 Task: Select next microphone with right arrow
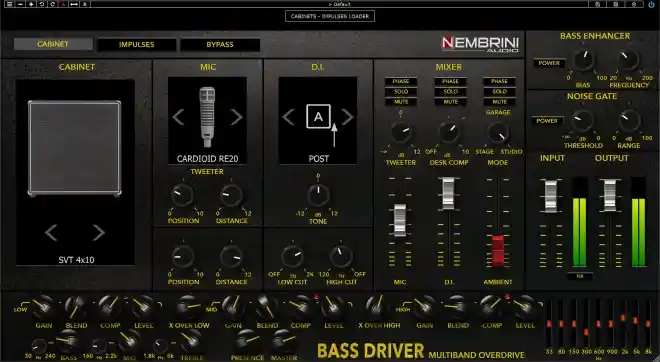coord(236,117)
